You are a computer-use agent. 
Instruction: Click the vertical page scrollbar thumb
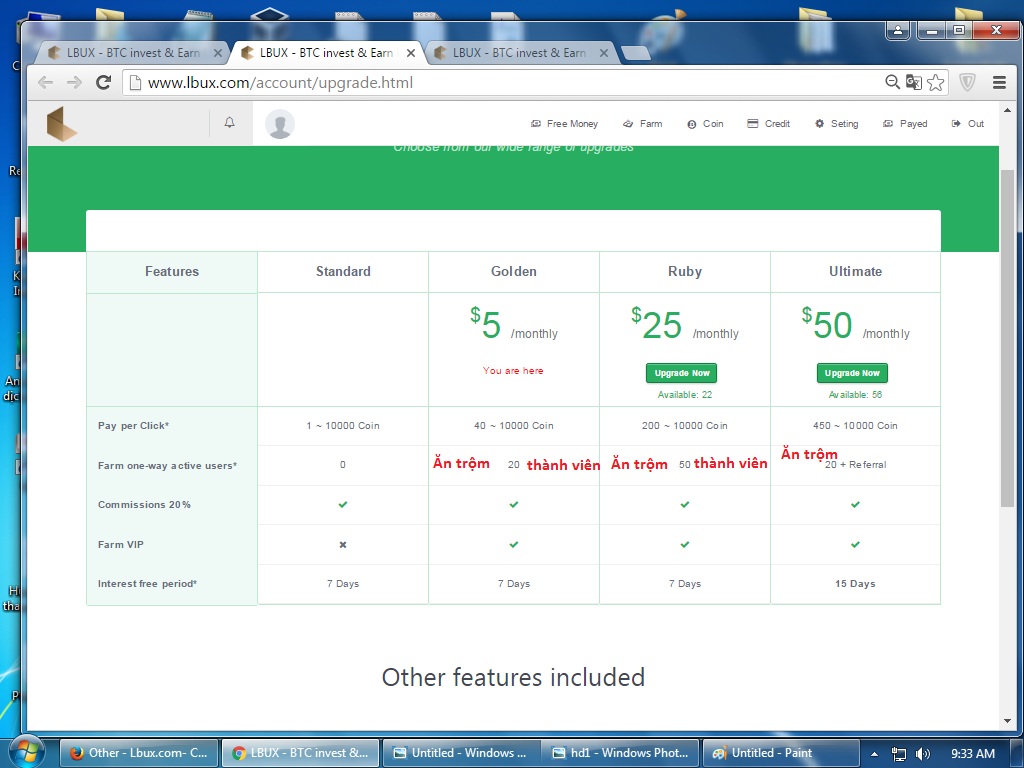click(x=1007, y=338)
